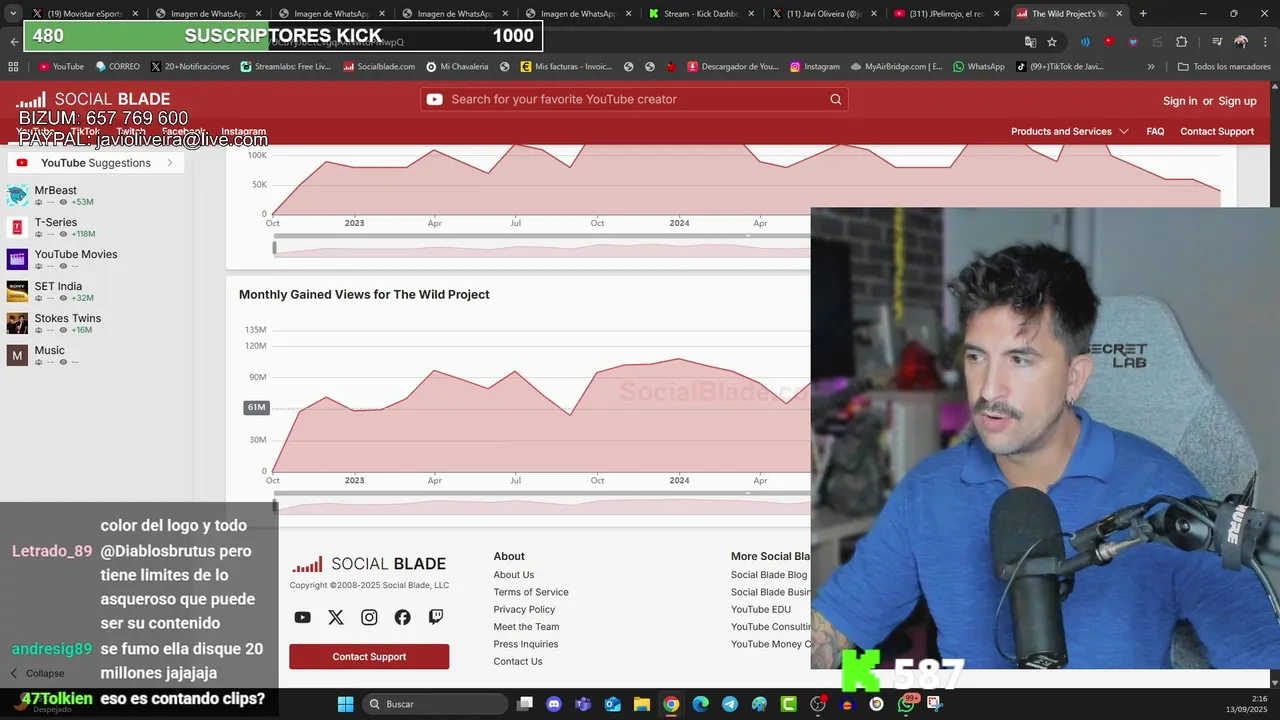Screen dimensions: 1280x720
Task: Open Social Blade's Facebook footer icon
Action: (402, 617)
